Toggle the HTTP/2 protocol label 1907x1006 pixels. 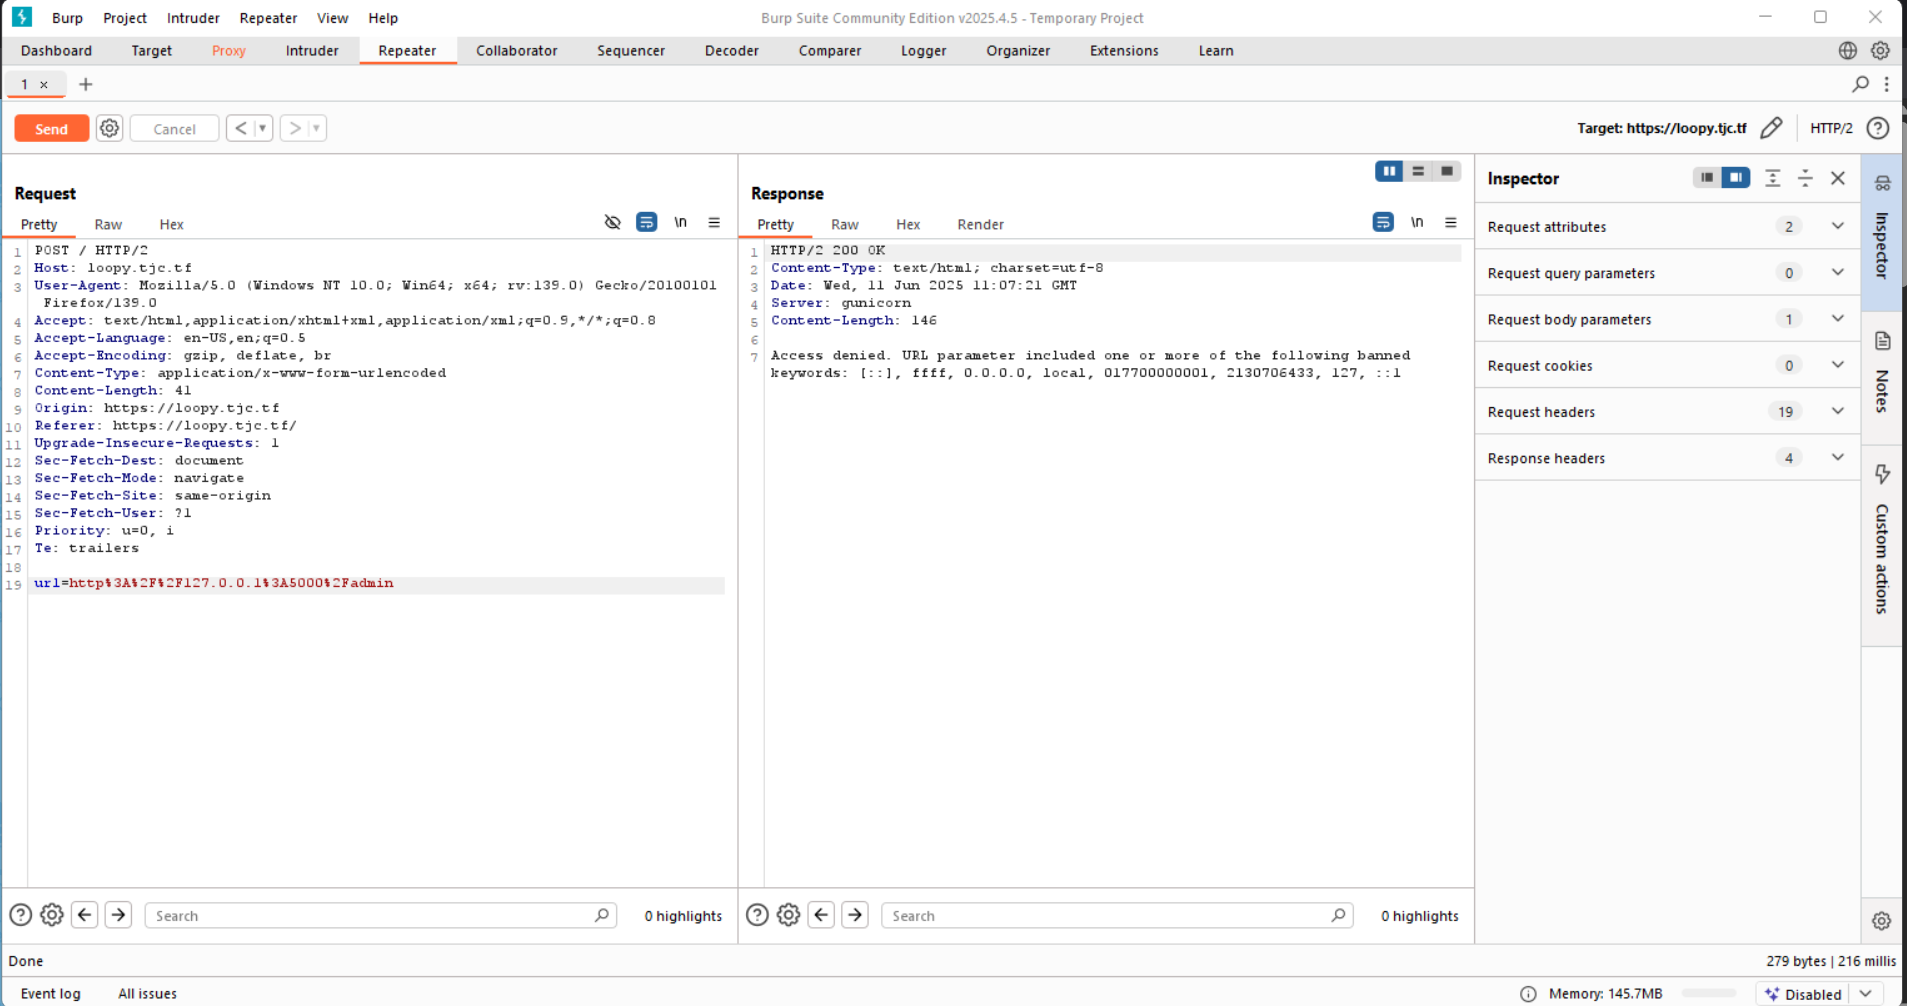click(1831, 128)
